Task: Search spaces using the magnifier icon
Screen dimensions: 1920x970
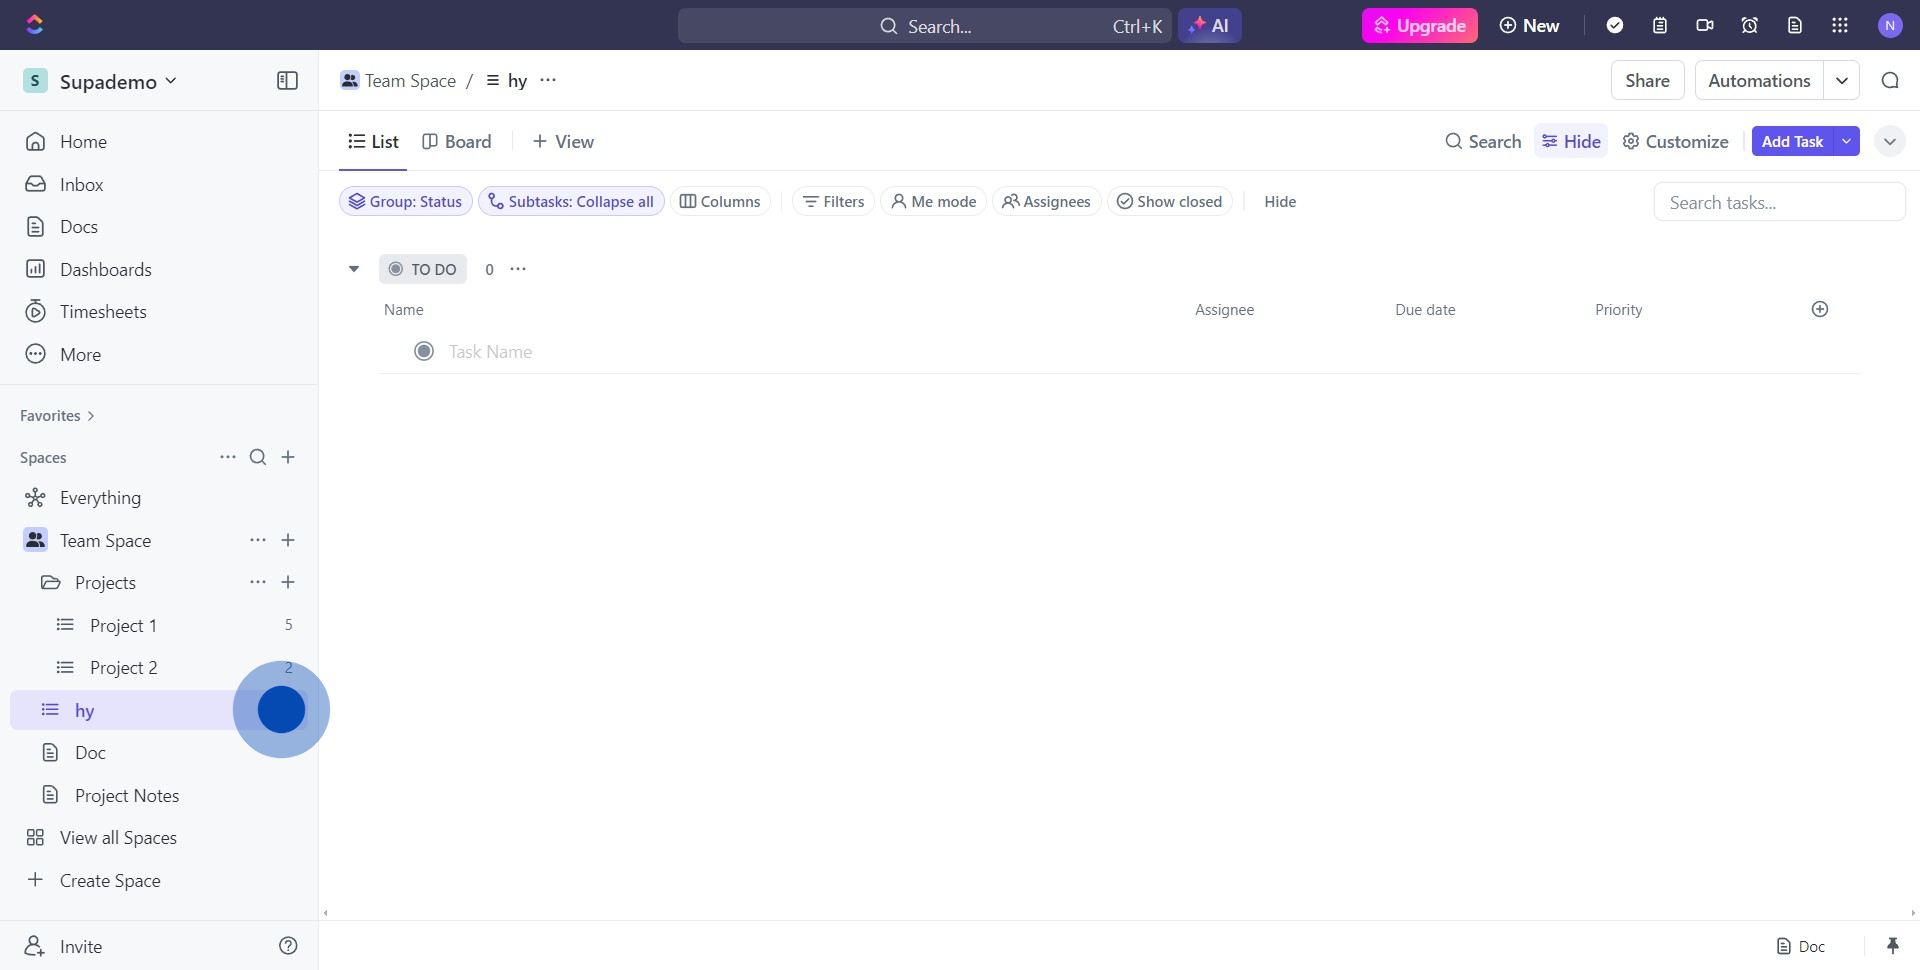Action: pyautogui.click(x=258, y=458)
